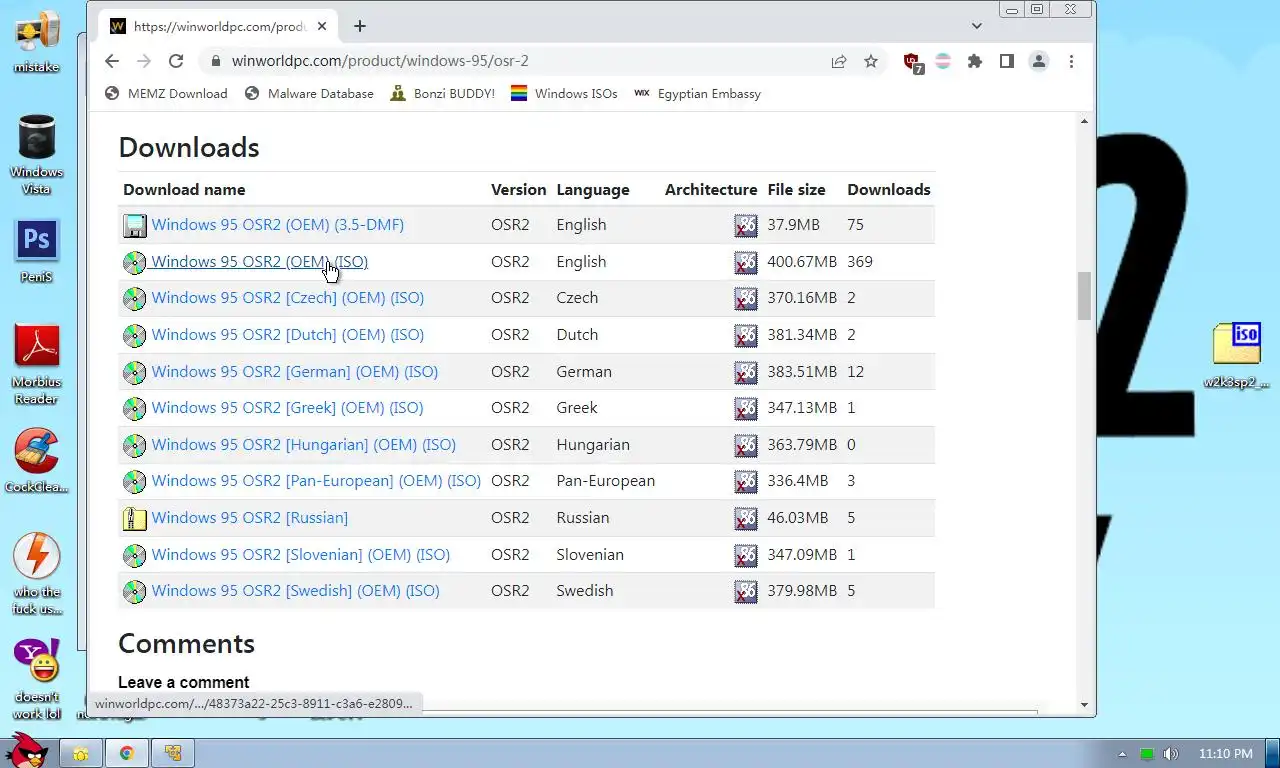Click the scrollbar up arrow
The width and height of the screenshot is (1280, 768).
click(1084, 121)
